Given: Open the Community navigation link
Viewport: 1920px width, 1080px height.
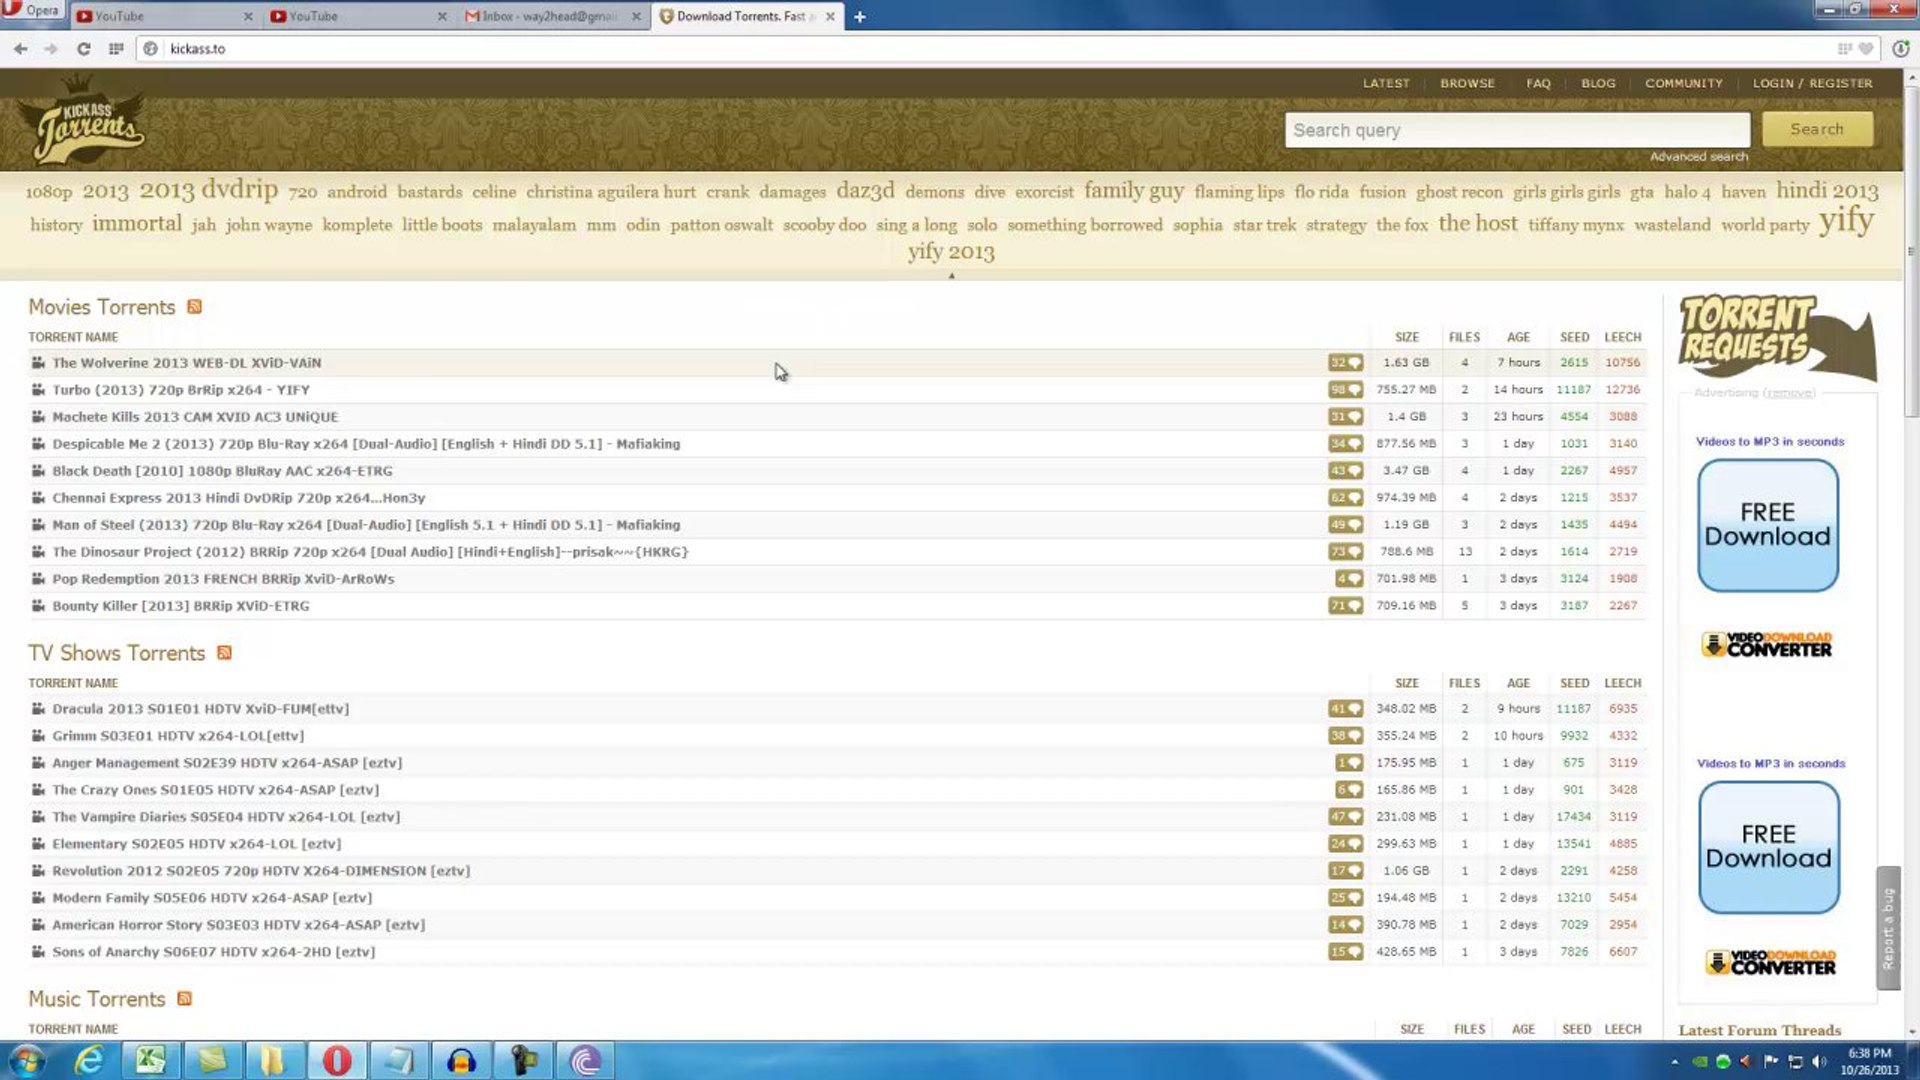Looking at the screenshot, I should tap(1683, 83).
